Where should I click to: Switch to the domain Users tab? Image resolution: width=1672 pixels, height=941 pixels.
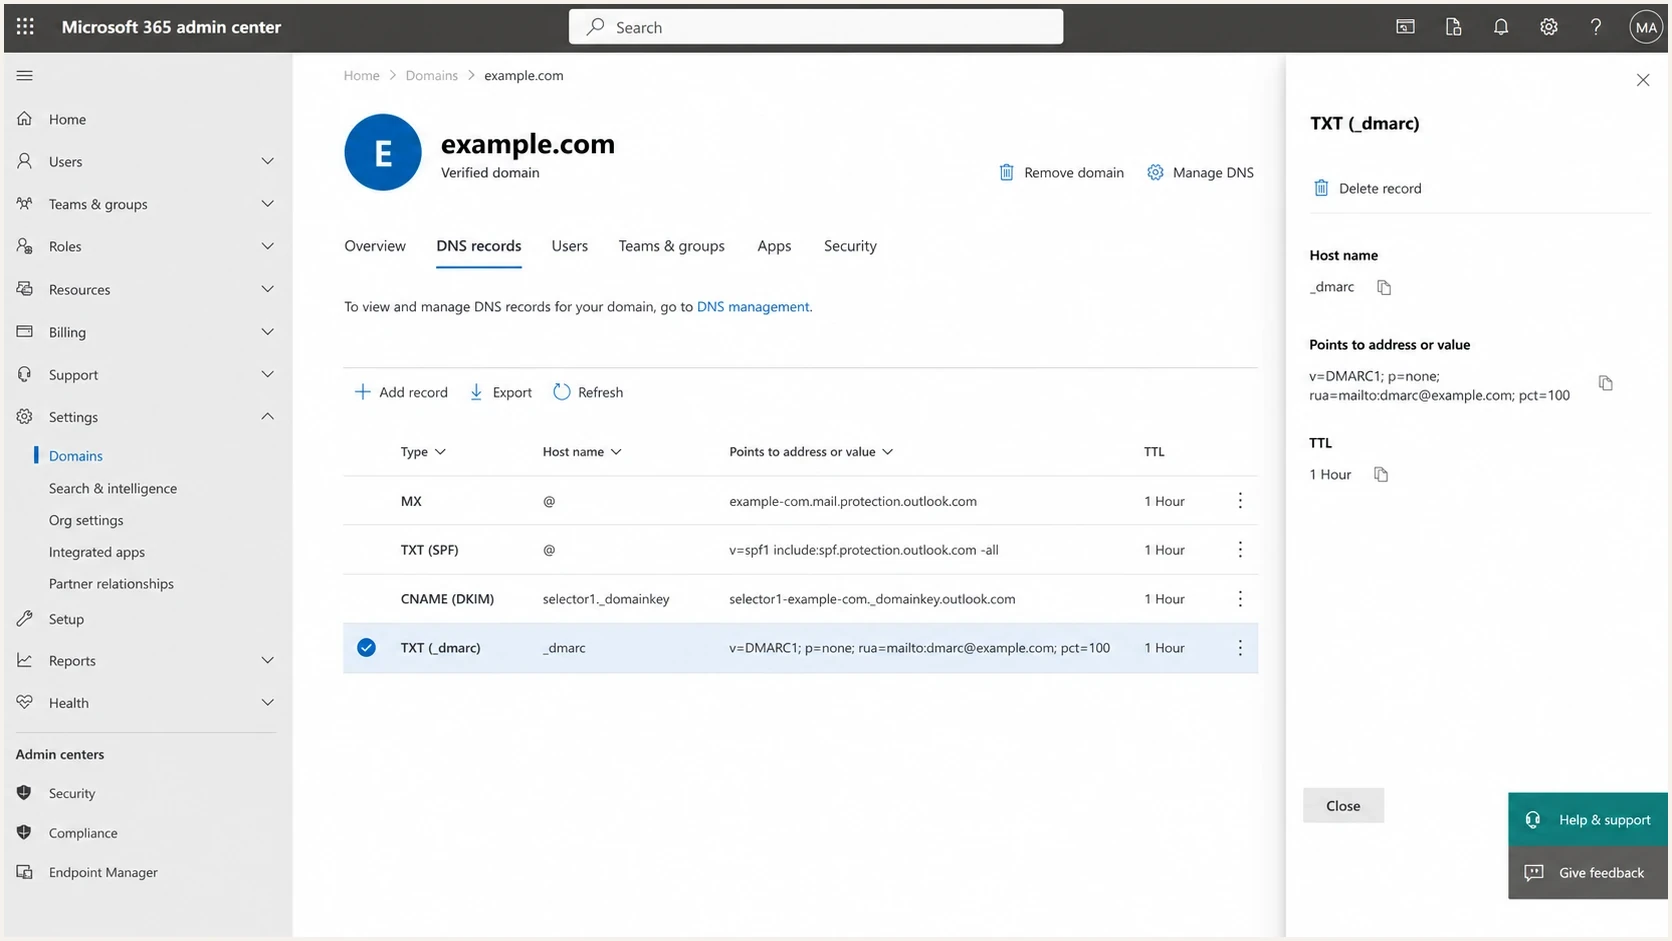tap(570, 246)
